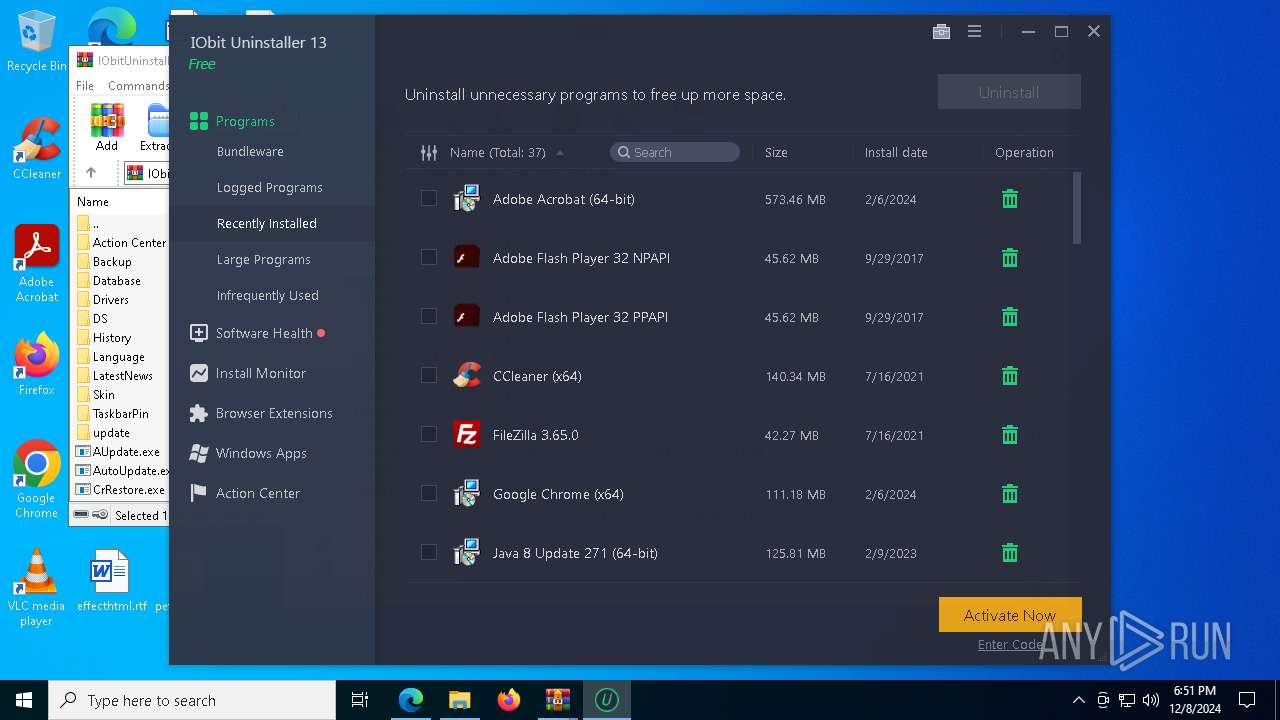Screen dimensions: 1280x720
Task: Click the trash icon for CCleaner (x64)
Action: tap(1010, 376)
